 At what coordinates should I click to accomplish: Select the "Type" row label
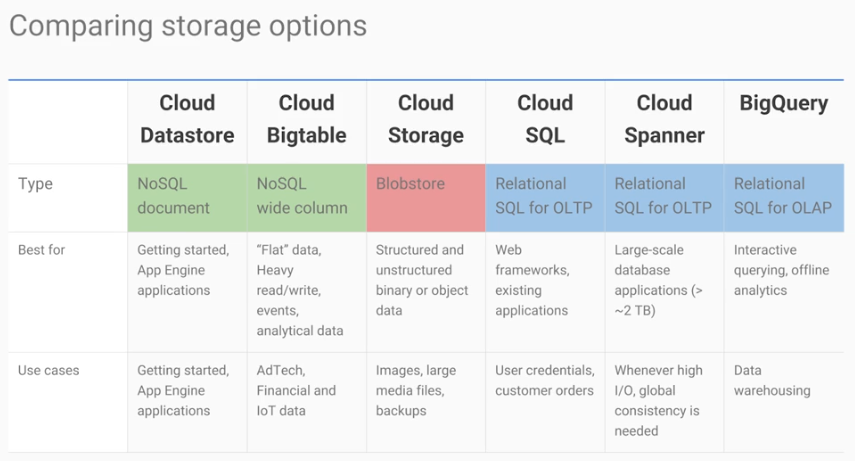[x=35, y=184]
